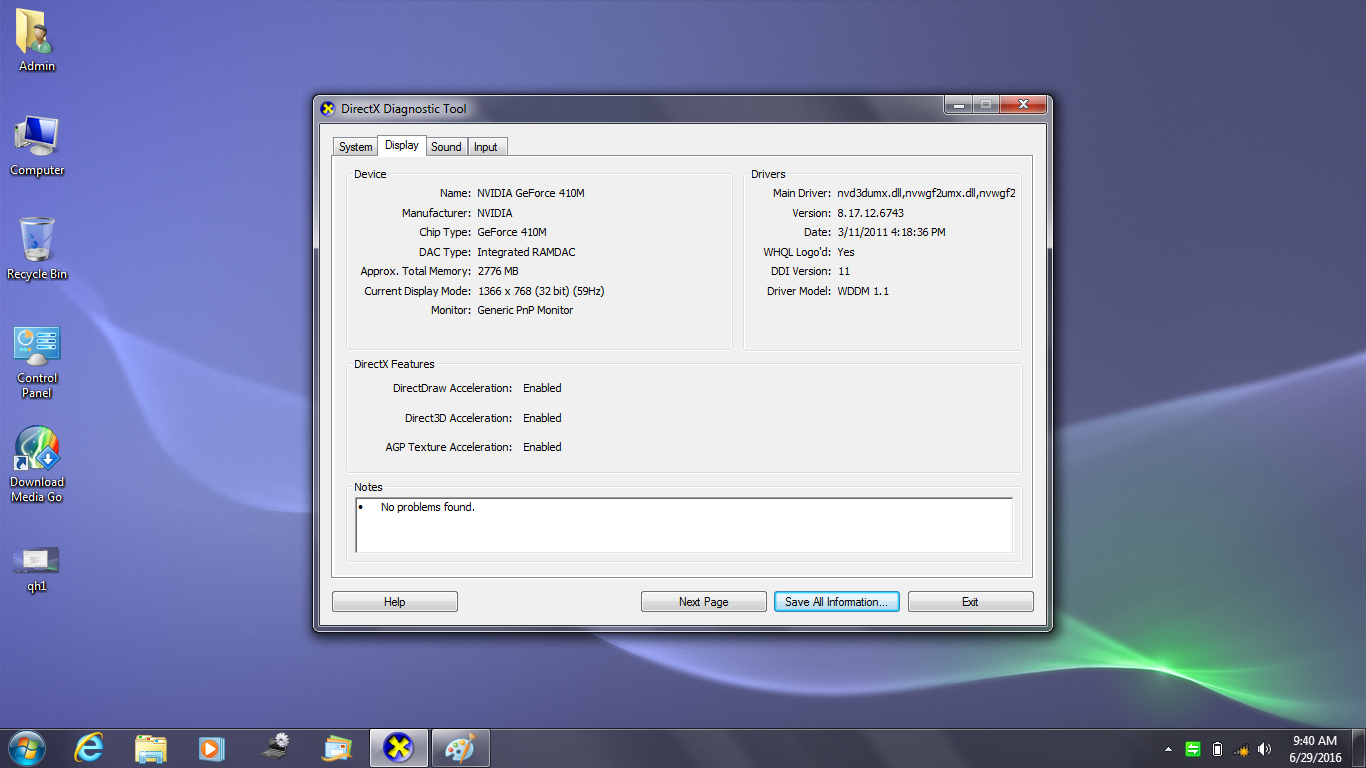Open Windows Explorer from taskbar
1366x768 pixels.
pyautogui.click(x=151, y=747)
